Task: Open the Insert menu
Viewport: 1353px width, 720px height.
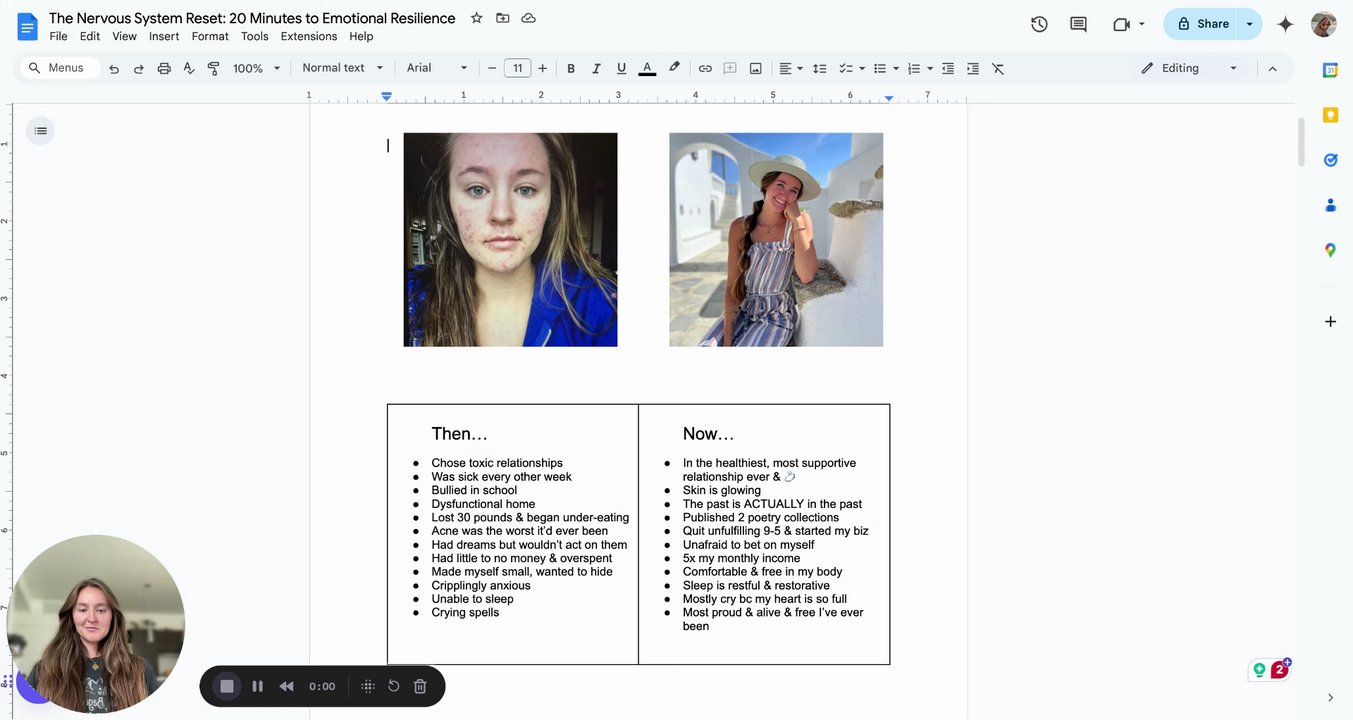Action: (x=164, y=36)
